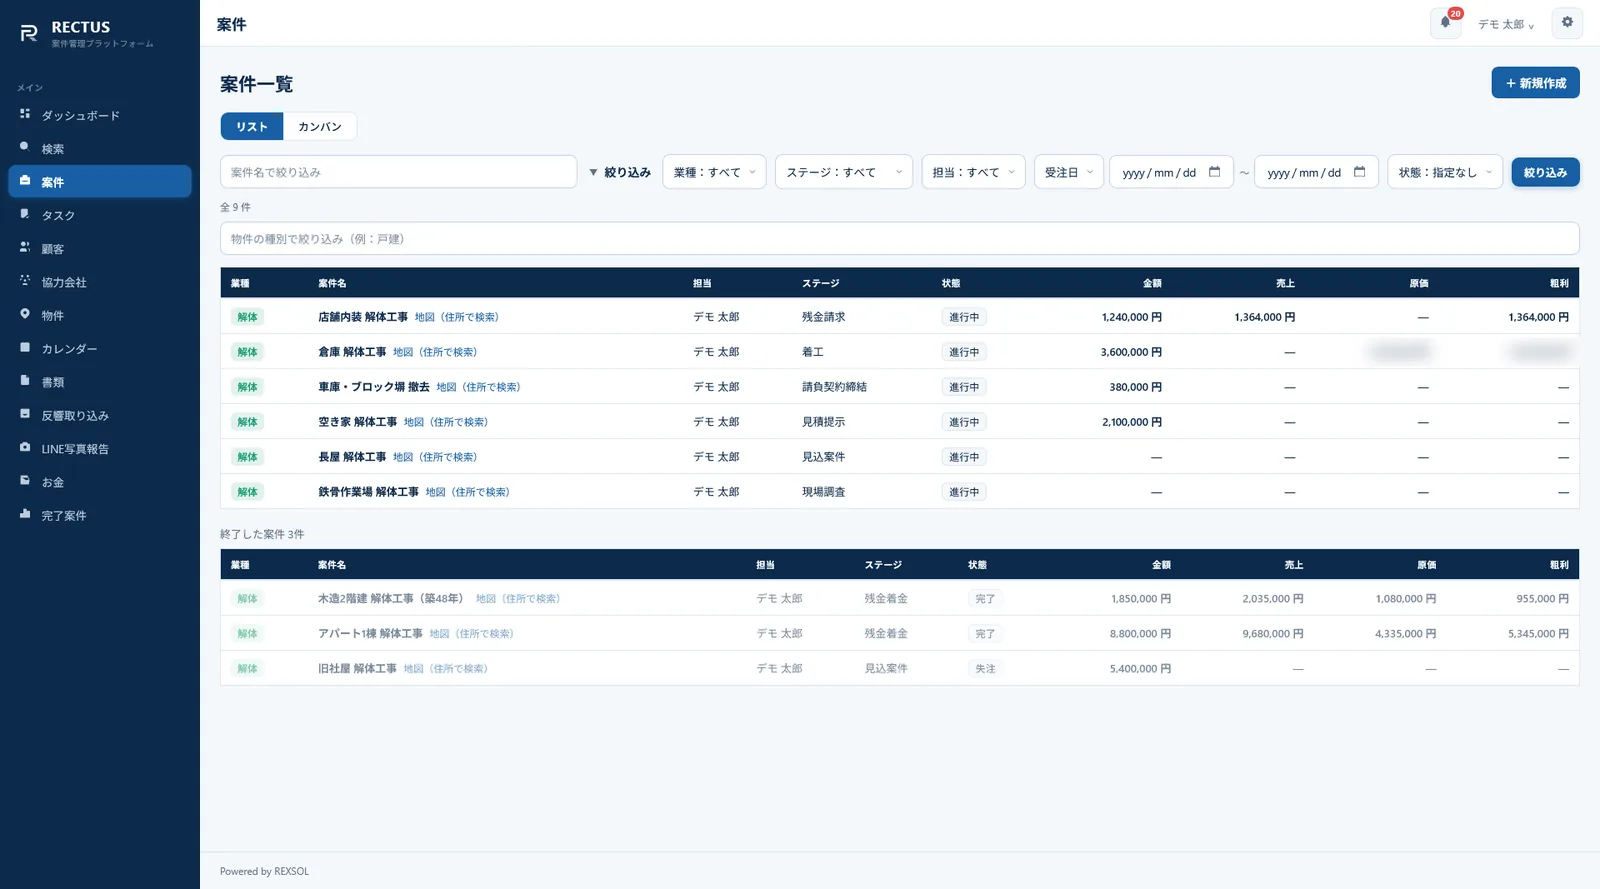Open the 長屋 解体工事 project

coord(352,457)
